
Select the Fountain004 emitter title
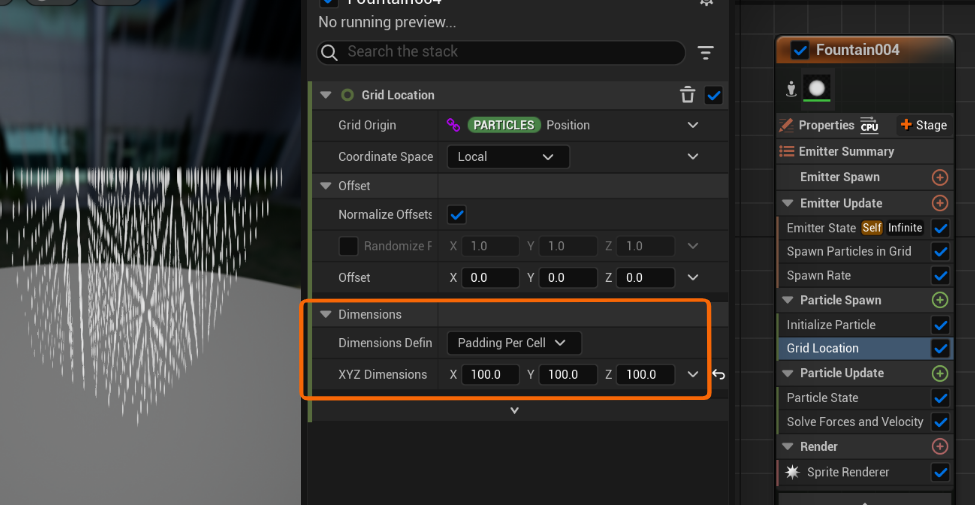[x=857, y=50]
